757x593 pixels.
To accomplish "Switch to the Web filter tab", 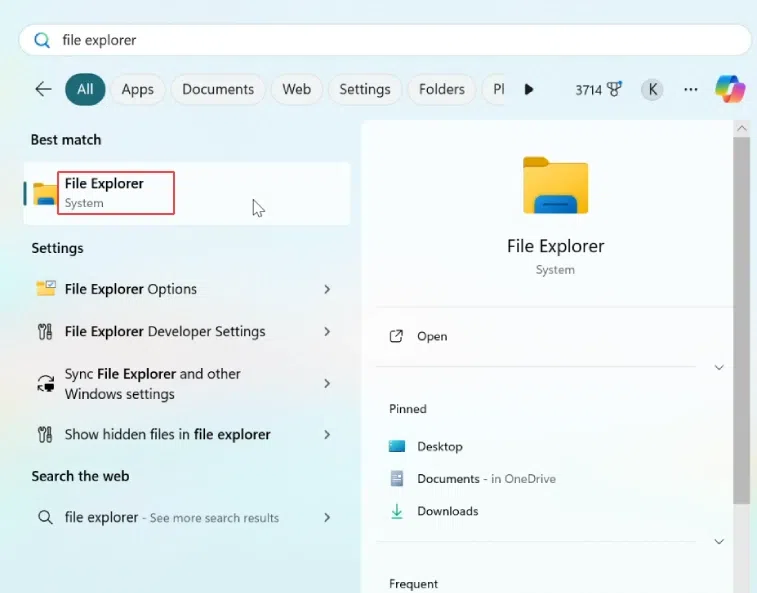I will point(296,89).
